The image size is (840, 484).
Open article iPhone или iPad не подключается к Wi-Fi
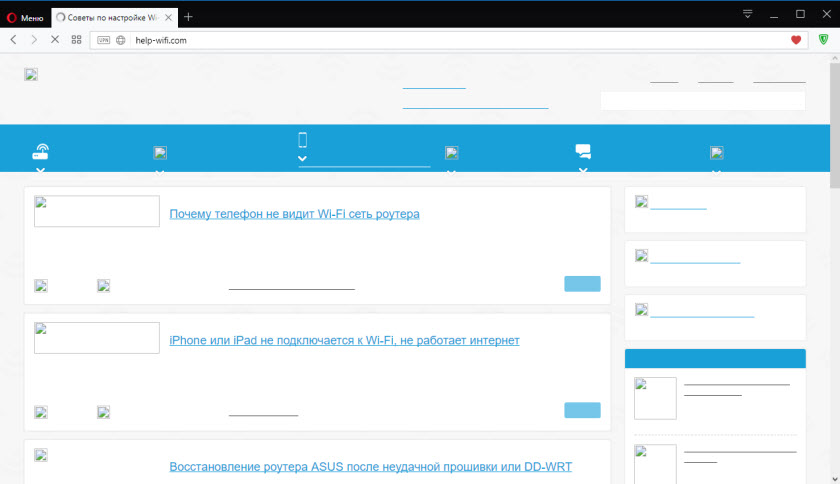pos(344,340)
